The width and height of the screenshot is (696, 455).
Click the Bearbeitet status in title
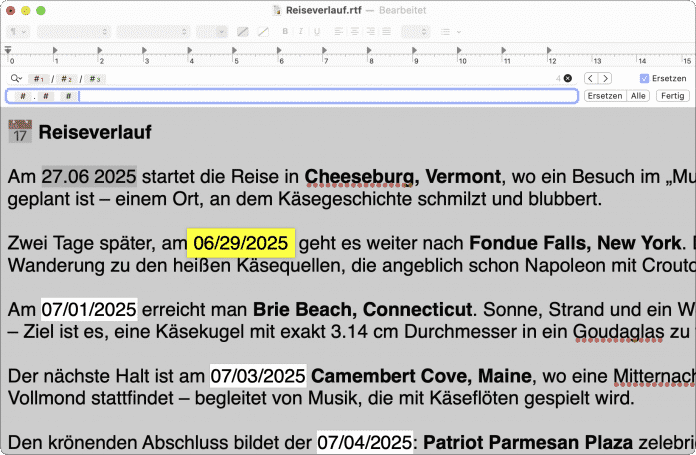(403, 10)
